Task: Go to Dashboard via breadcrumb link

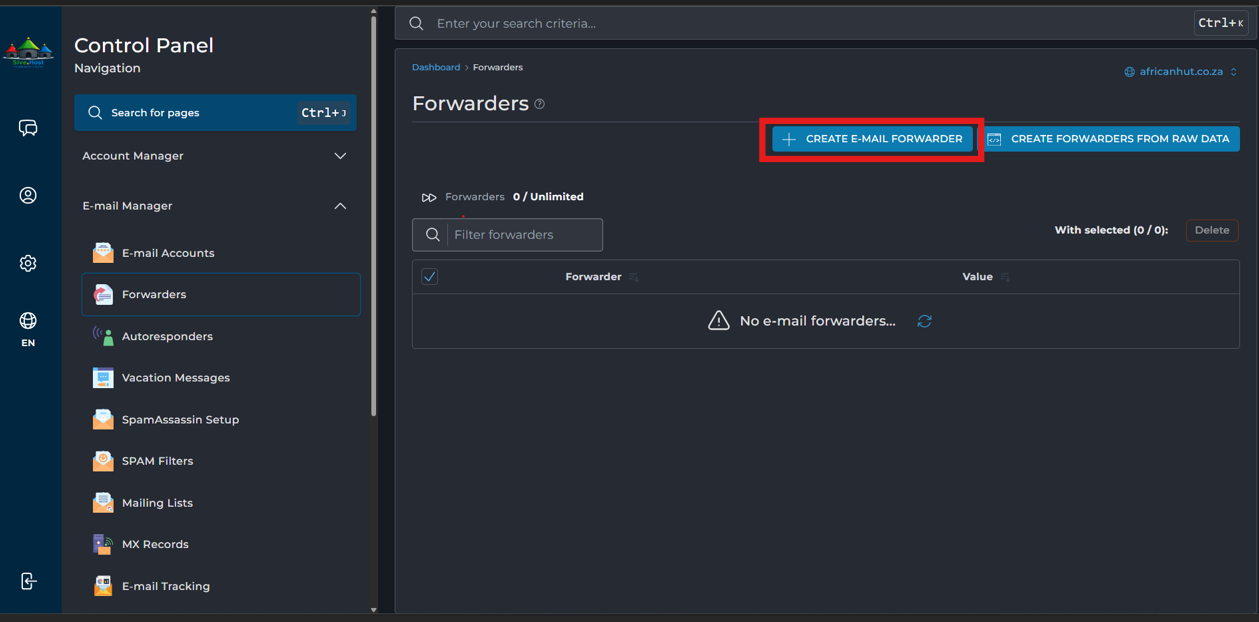Action: click(x=436, y=67)
